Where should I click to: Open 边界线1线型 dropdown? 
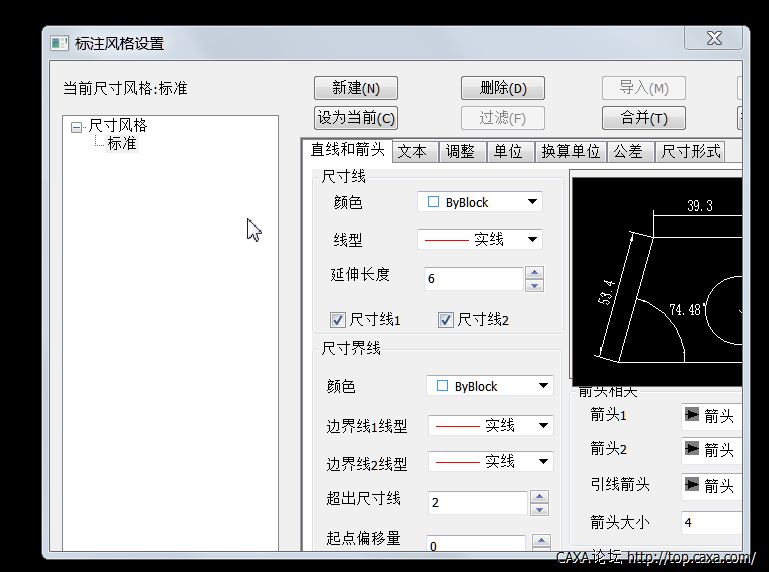pyautogui.click(x=490, y=425)
